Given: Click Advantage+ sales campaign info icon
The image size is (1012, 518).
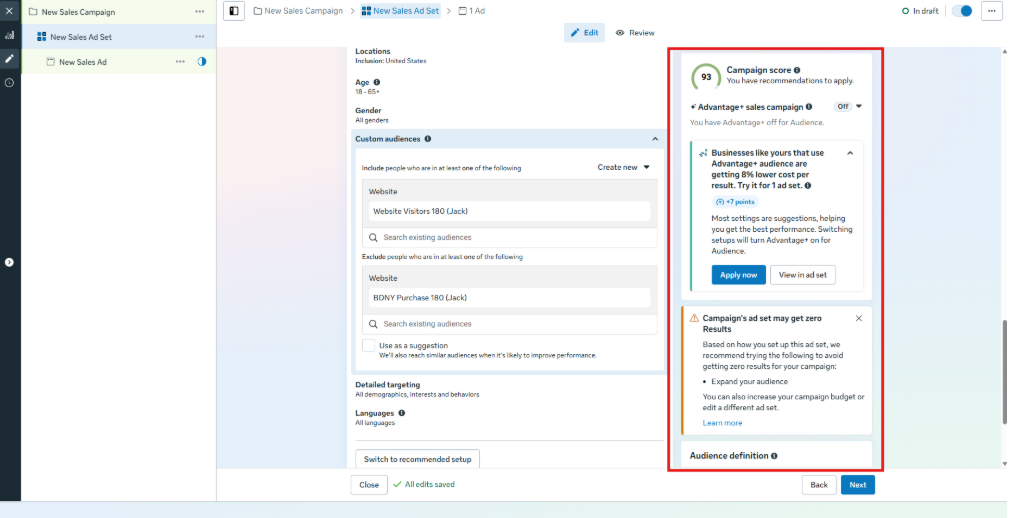Looking at the screenshot, I should tap(809, 107).
